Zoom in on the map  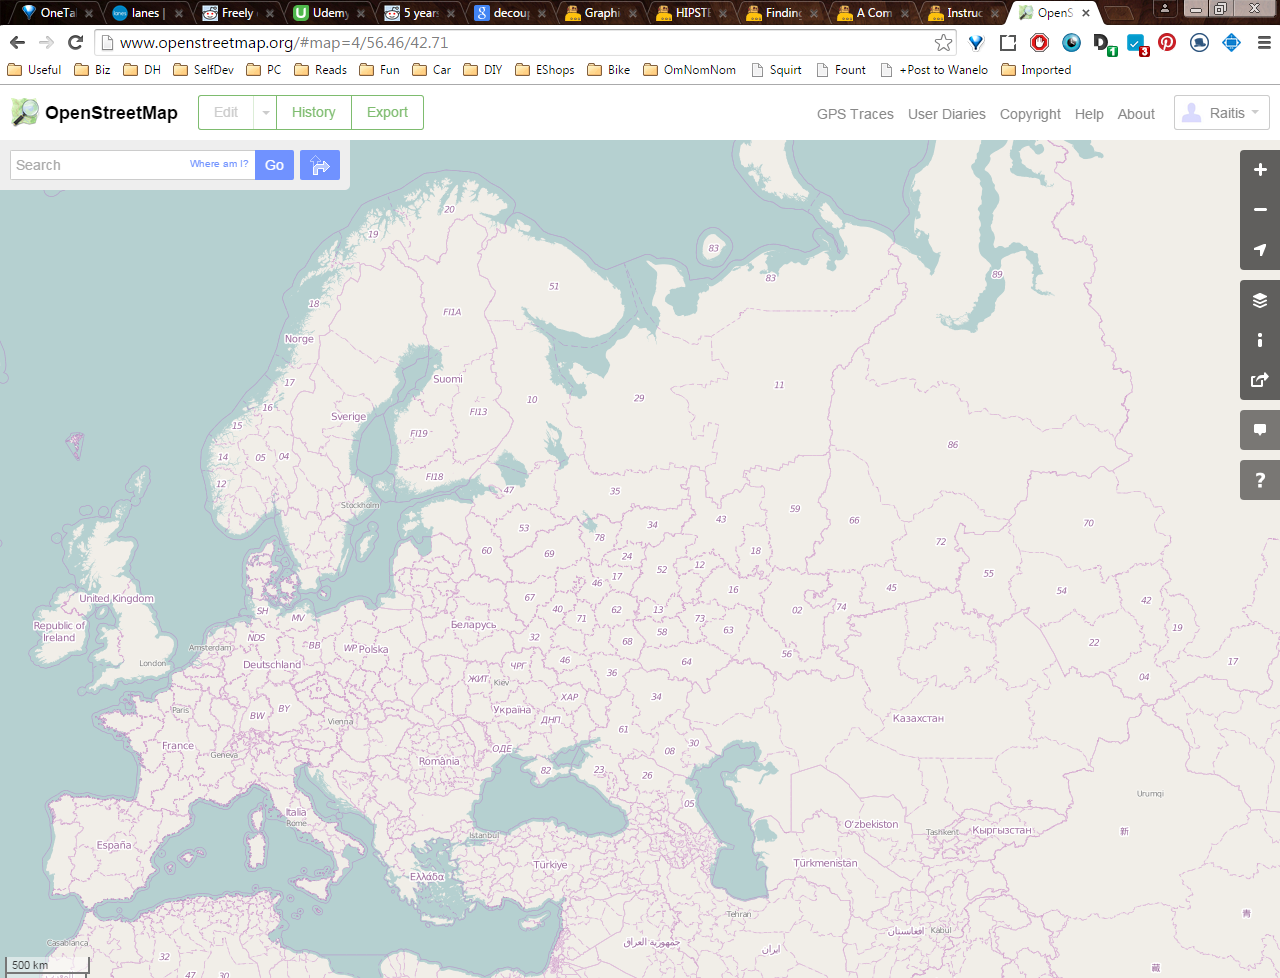(x=1260, y=170)
